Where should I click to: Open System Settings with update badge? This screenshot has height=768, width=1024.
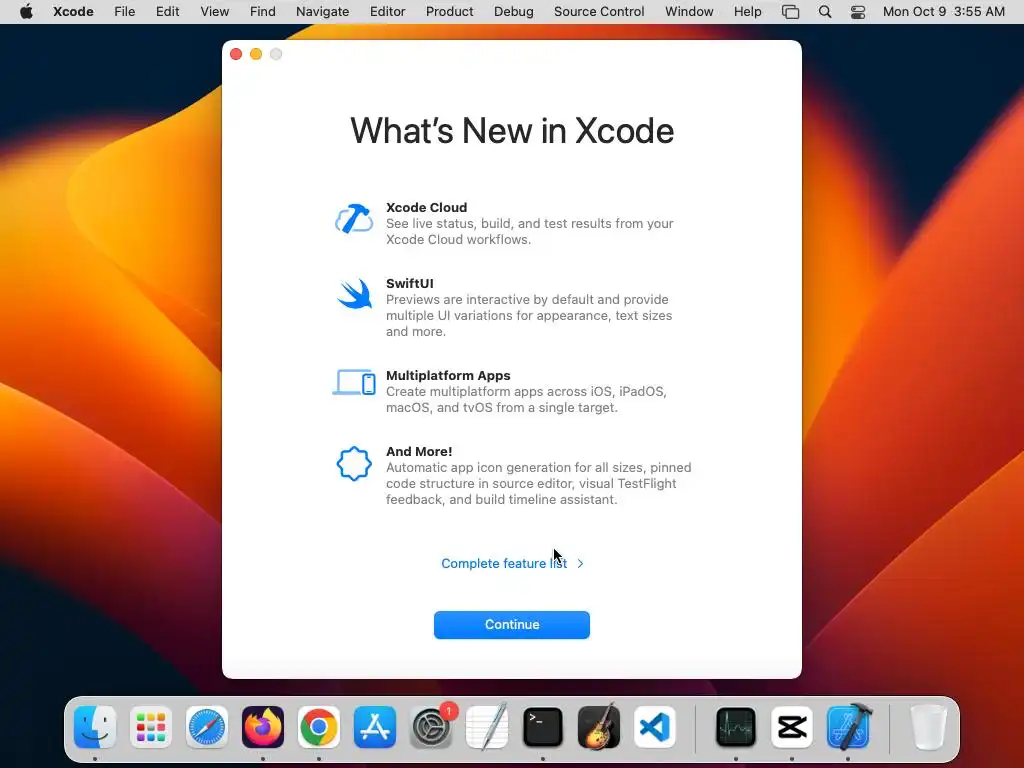431,727
